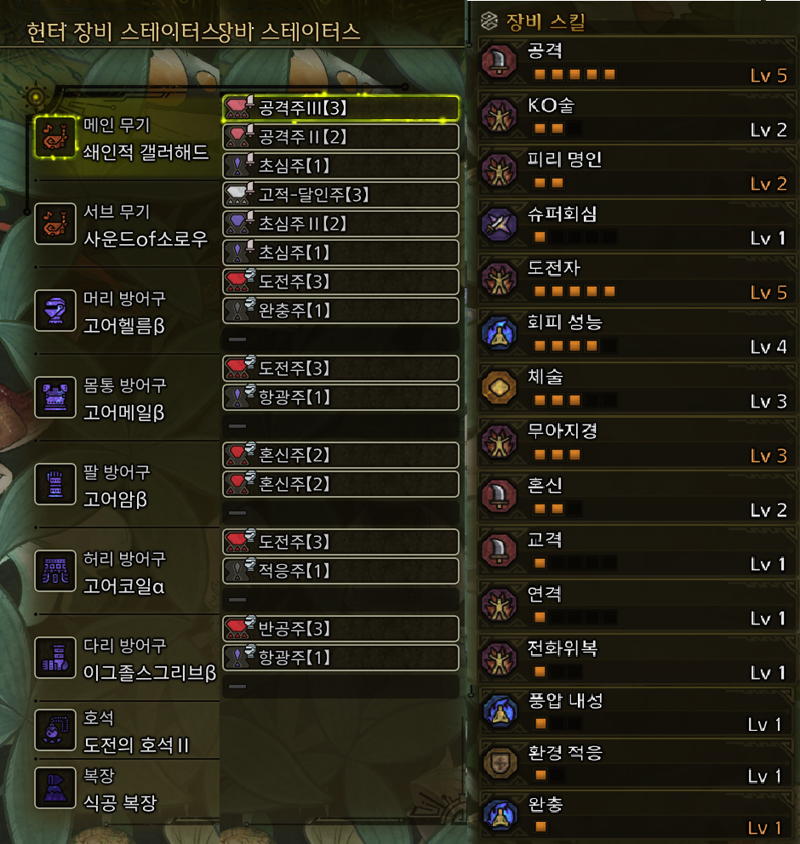Click the 서브 무기 weapon icon
This screenshot has width=800, height=844.
55,223
